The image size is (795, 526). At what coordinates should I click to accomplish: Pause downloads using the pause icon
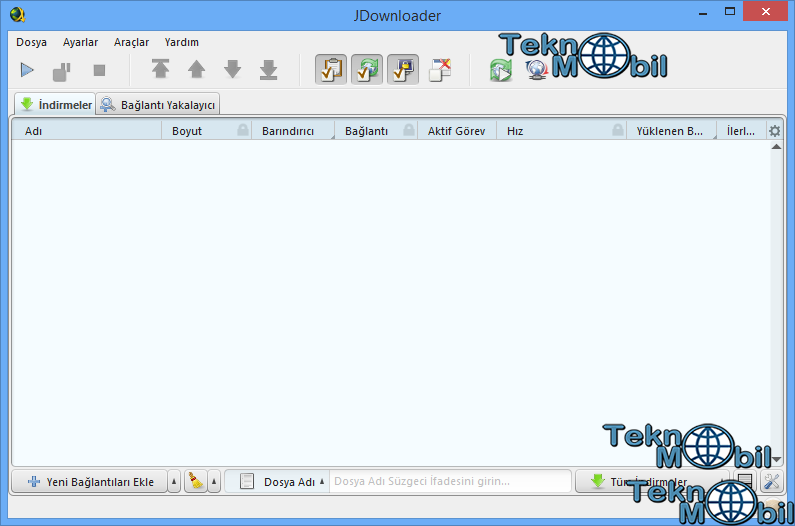(62, 72)
